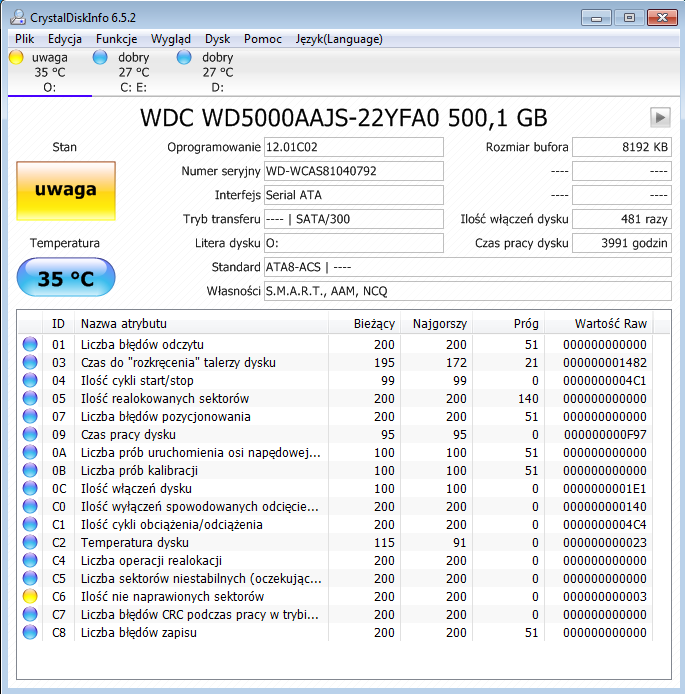The width and height of the screenshot is (685, 694).
Task: Open the Pomoc menu
Action: [x=263, y=39]
